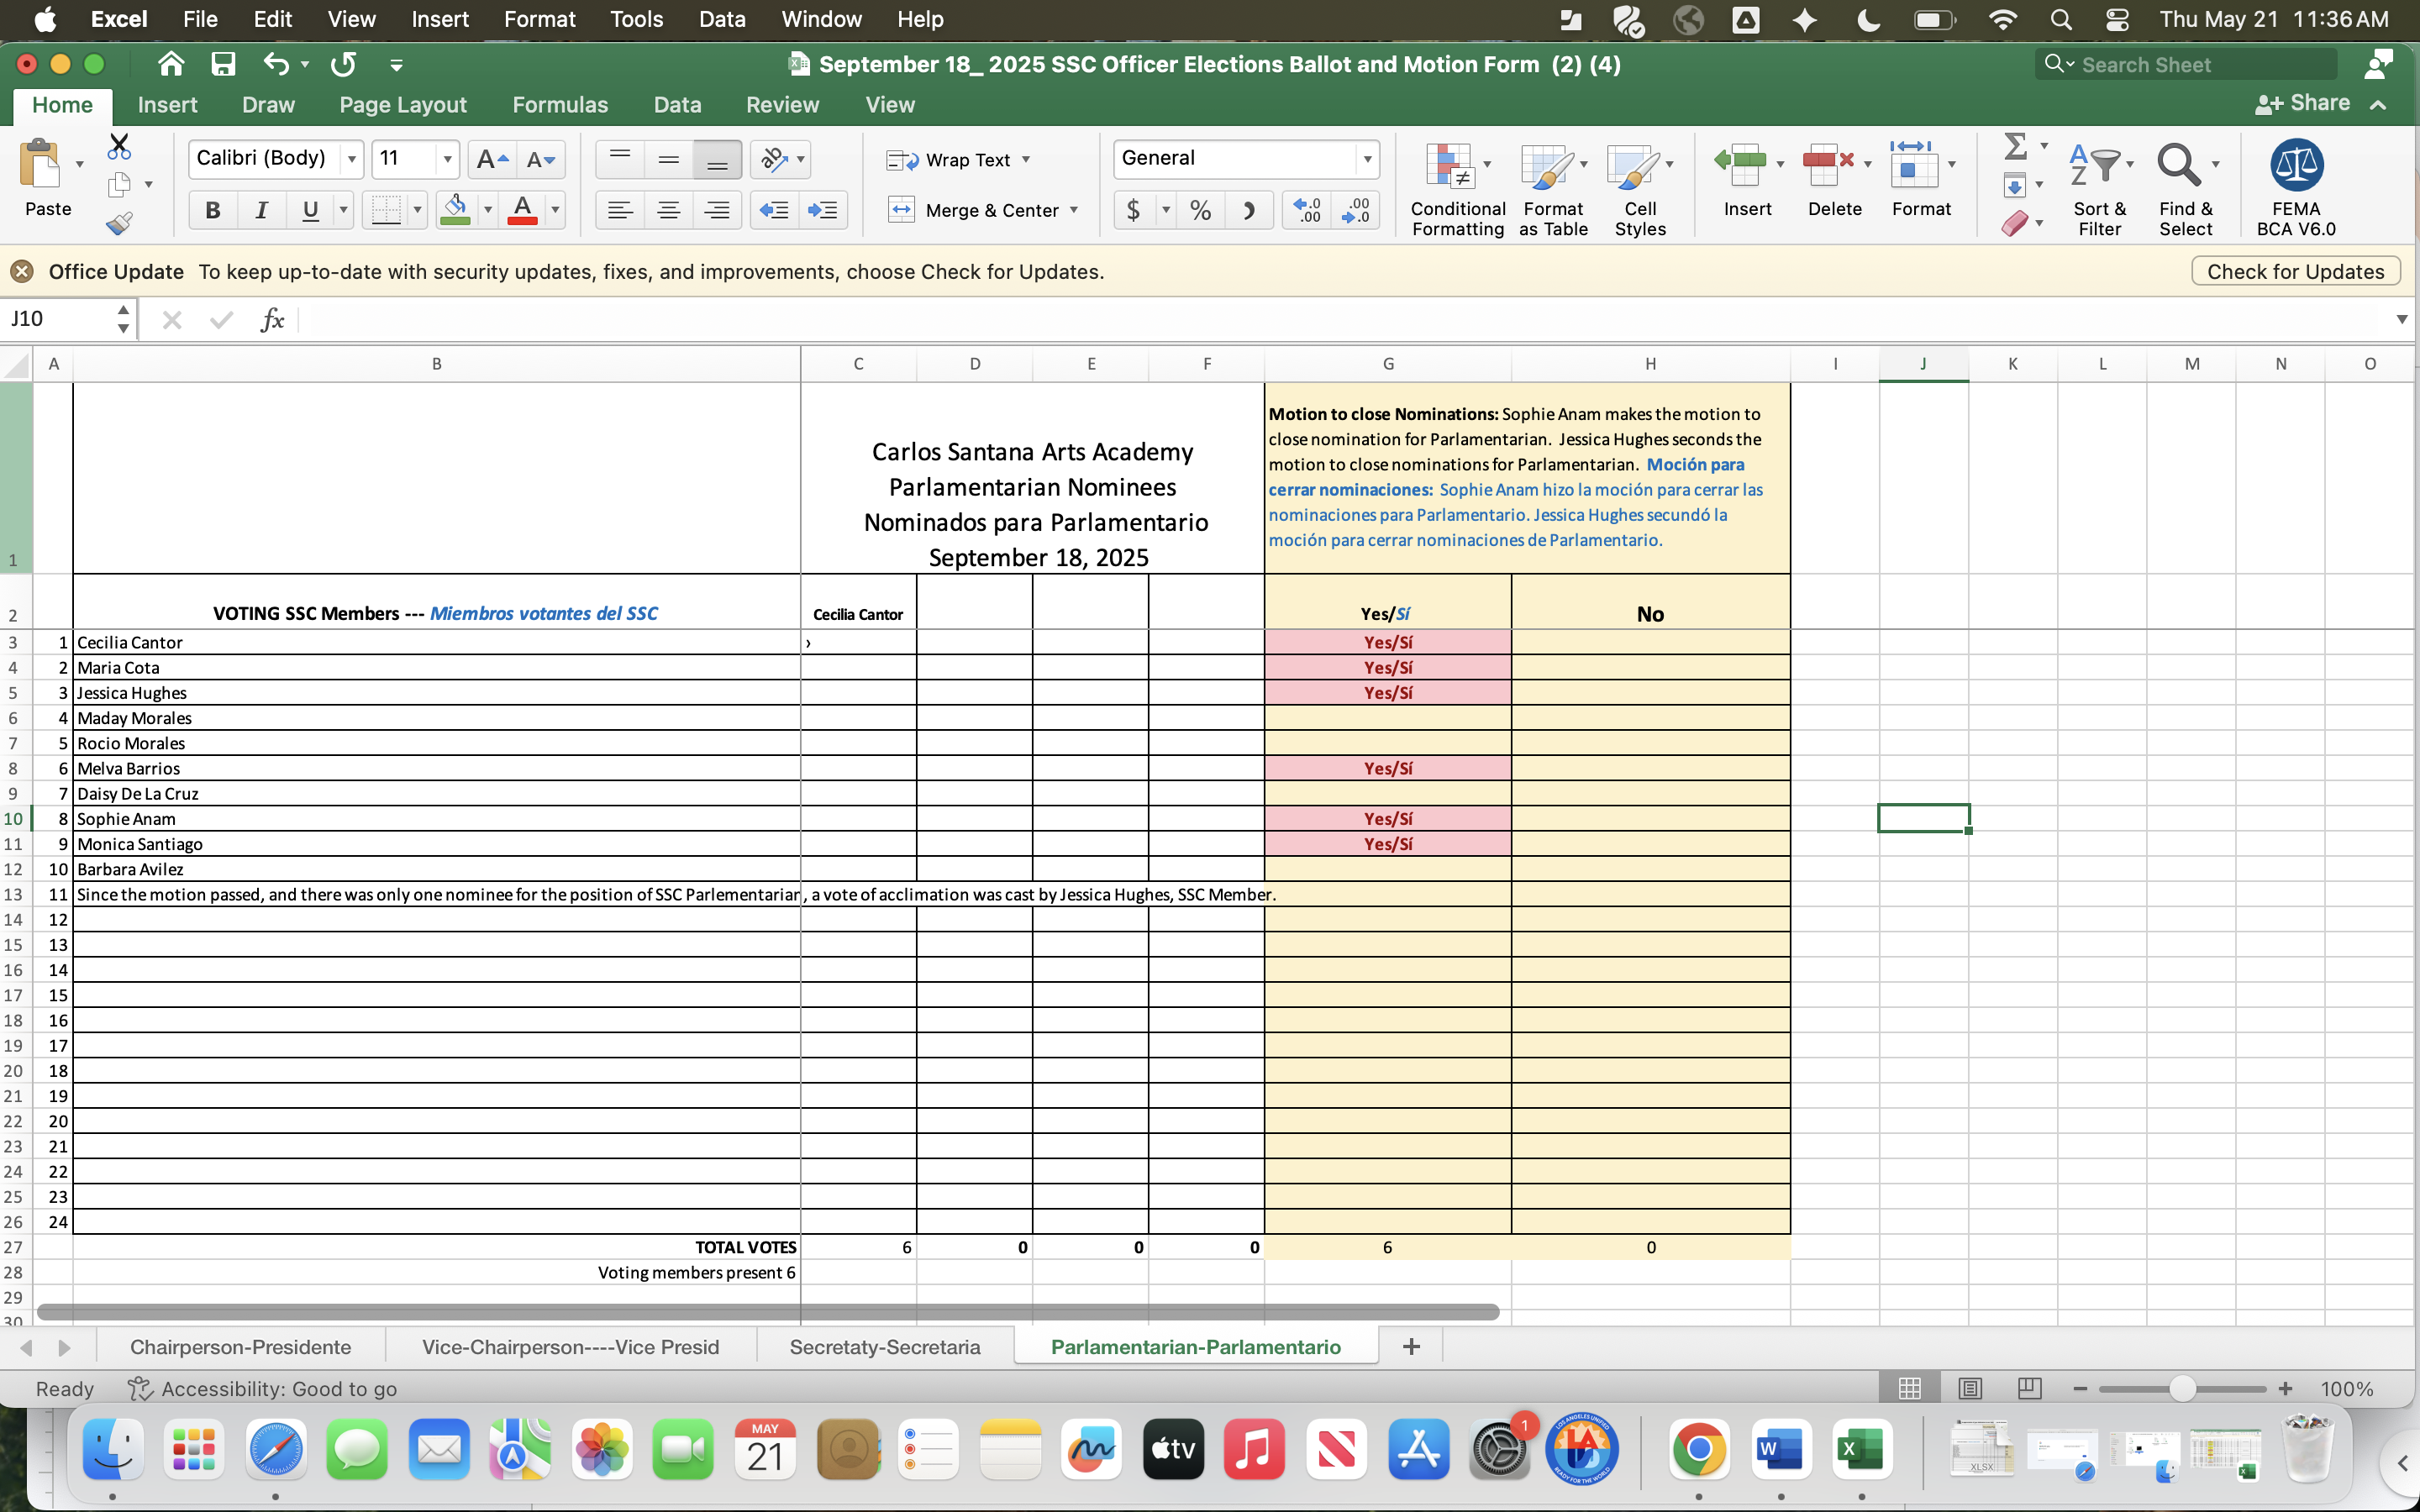Launch FEMA BCA V6.0 add-in
This screenshot has width=2420, height=1512.
point(2296,188)
